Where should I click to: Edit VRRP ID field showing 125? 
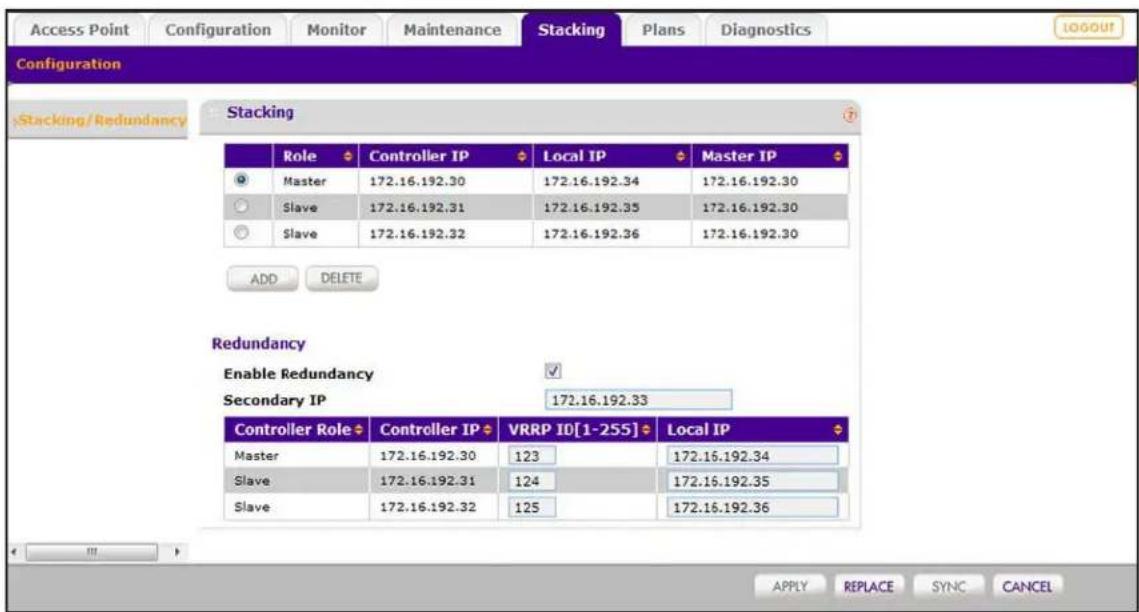tap(532, 507)
